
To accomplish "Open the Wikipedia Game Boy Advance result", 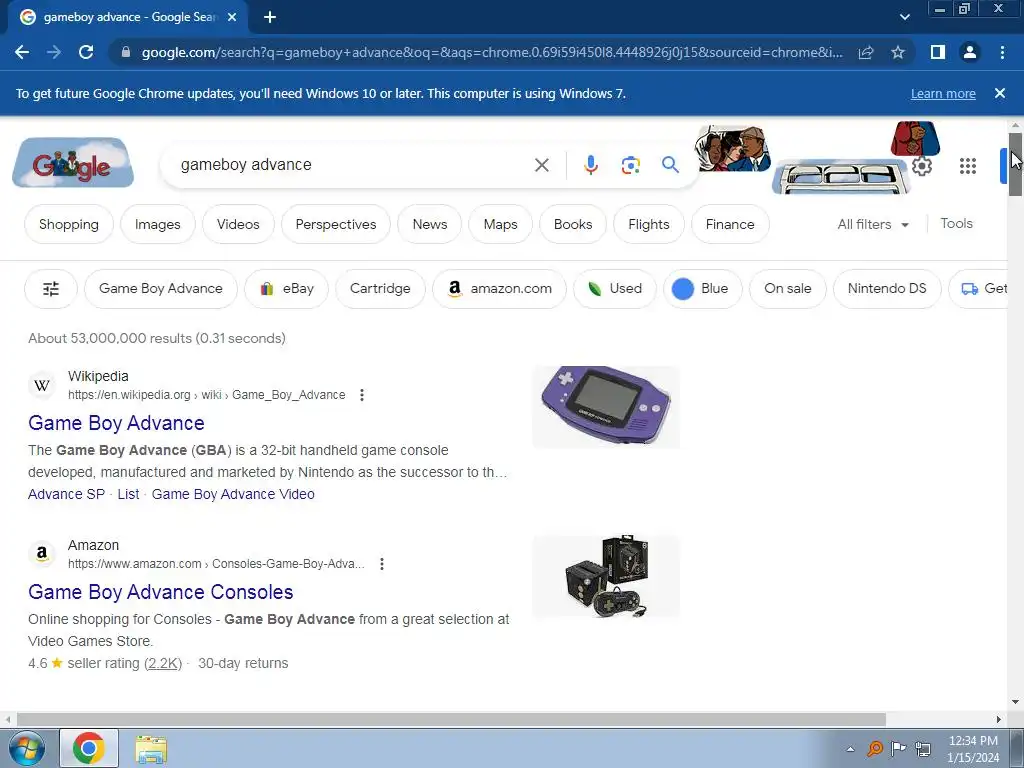I will tap(116, 423).
